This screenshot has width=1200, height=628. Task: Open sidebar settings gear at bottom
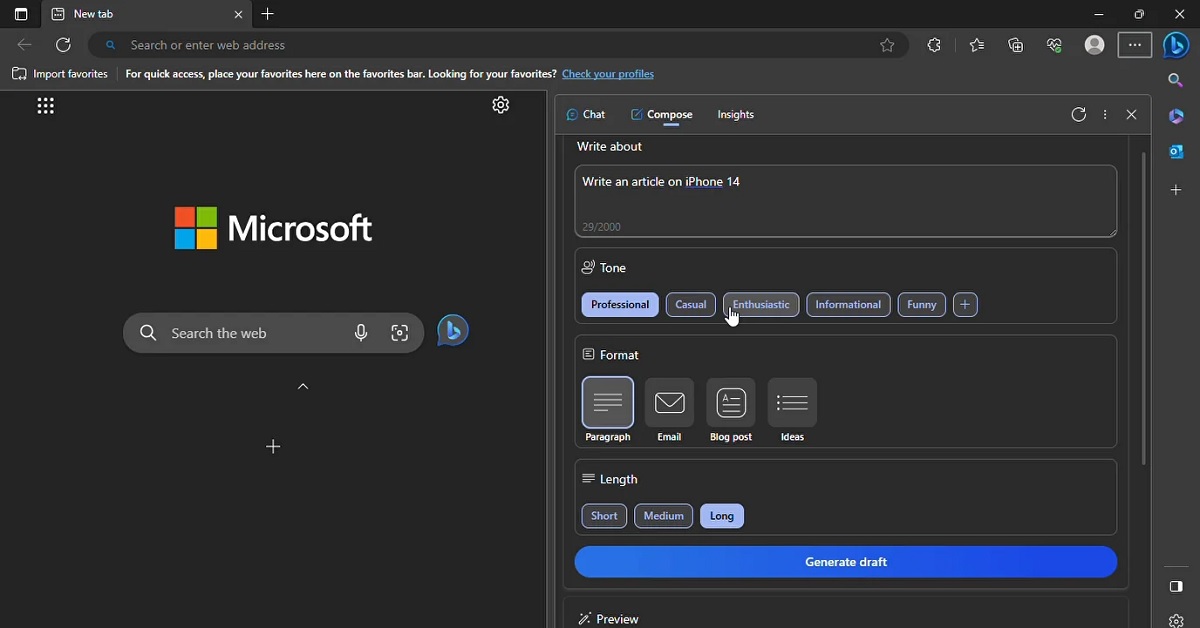[1176, 620]
